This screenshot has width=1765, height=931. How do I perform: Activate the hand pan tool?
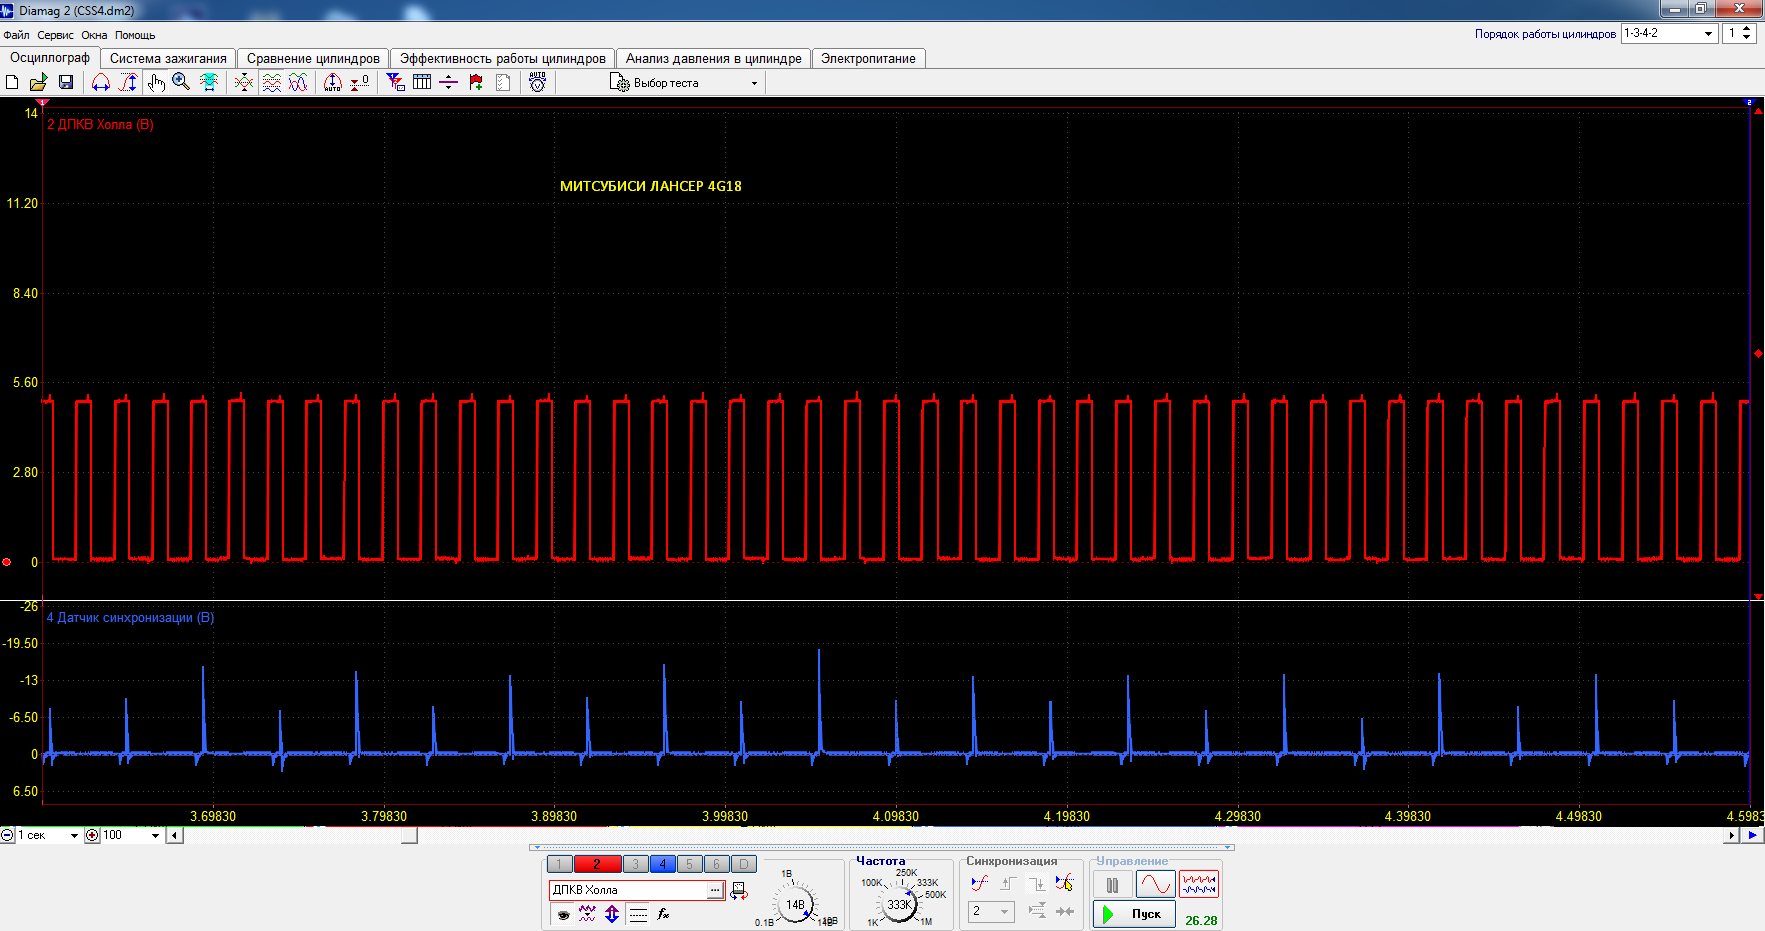pos(155,83)
